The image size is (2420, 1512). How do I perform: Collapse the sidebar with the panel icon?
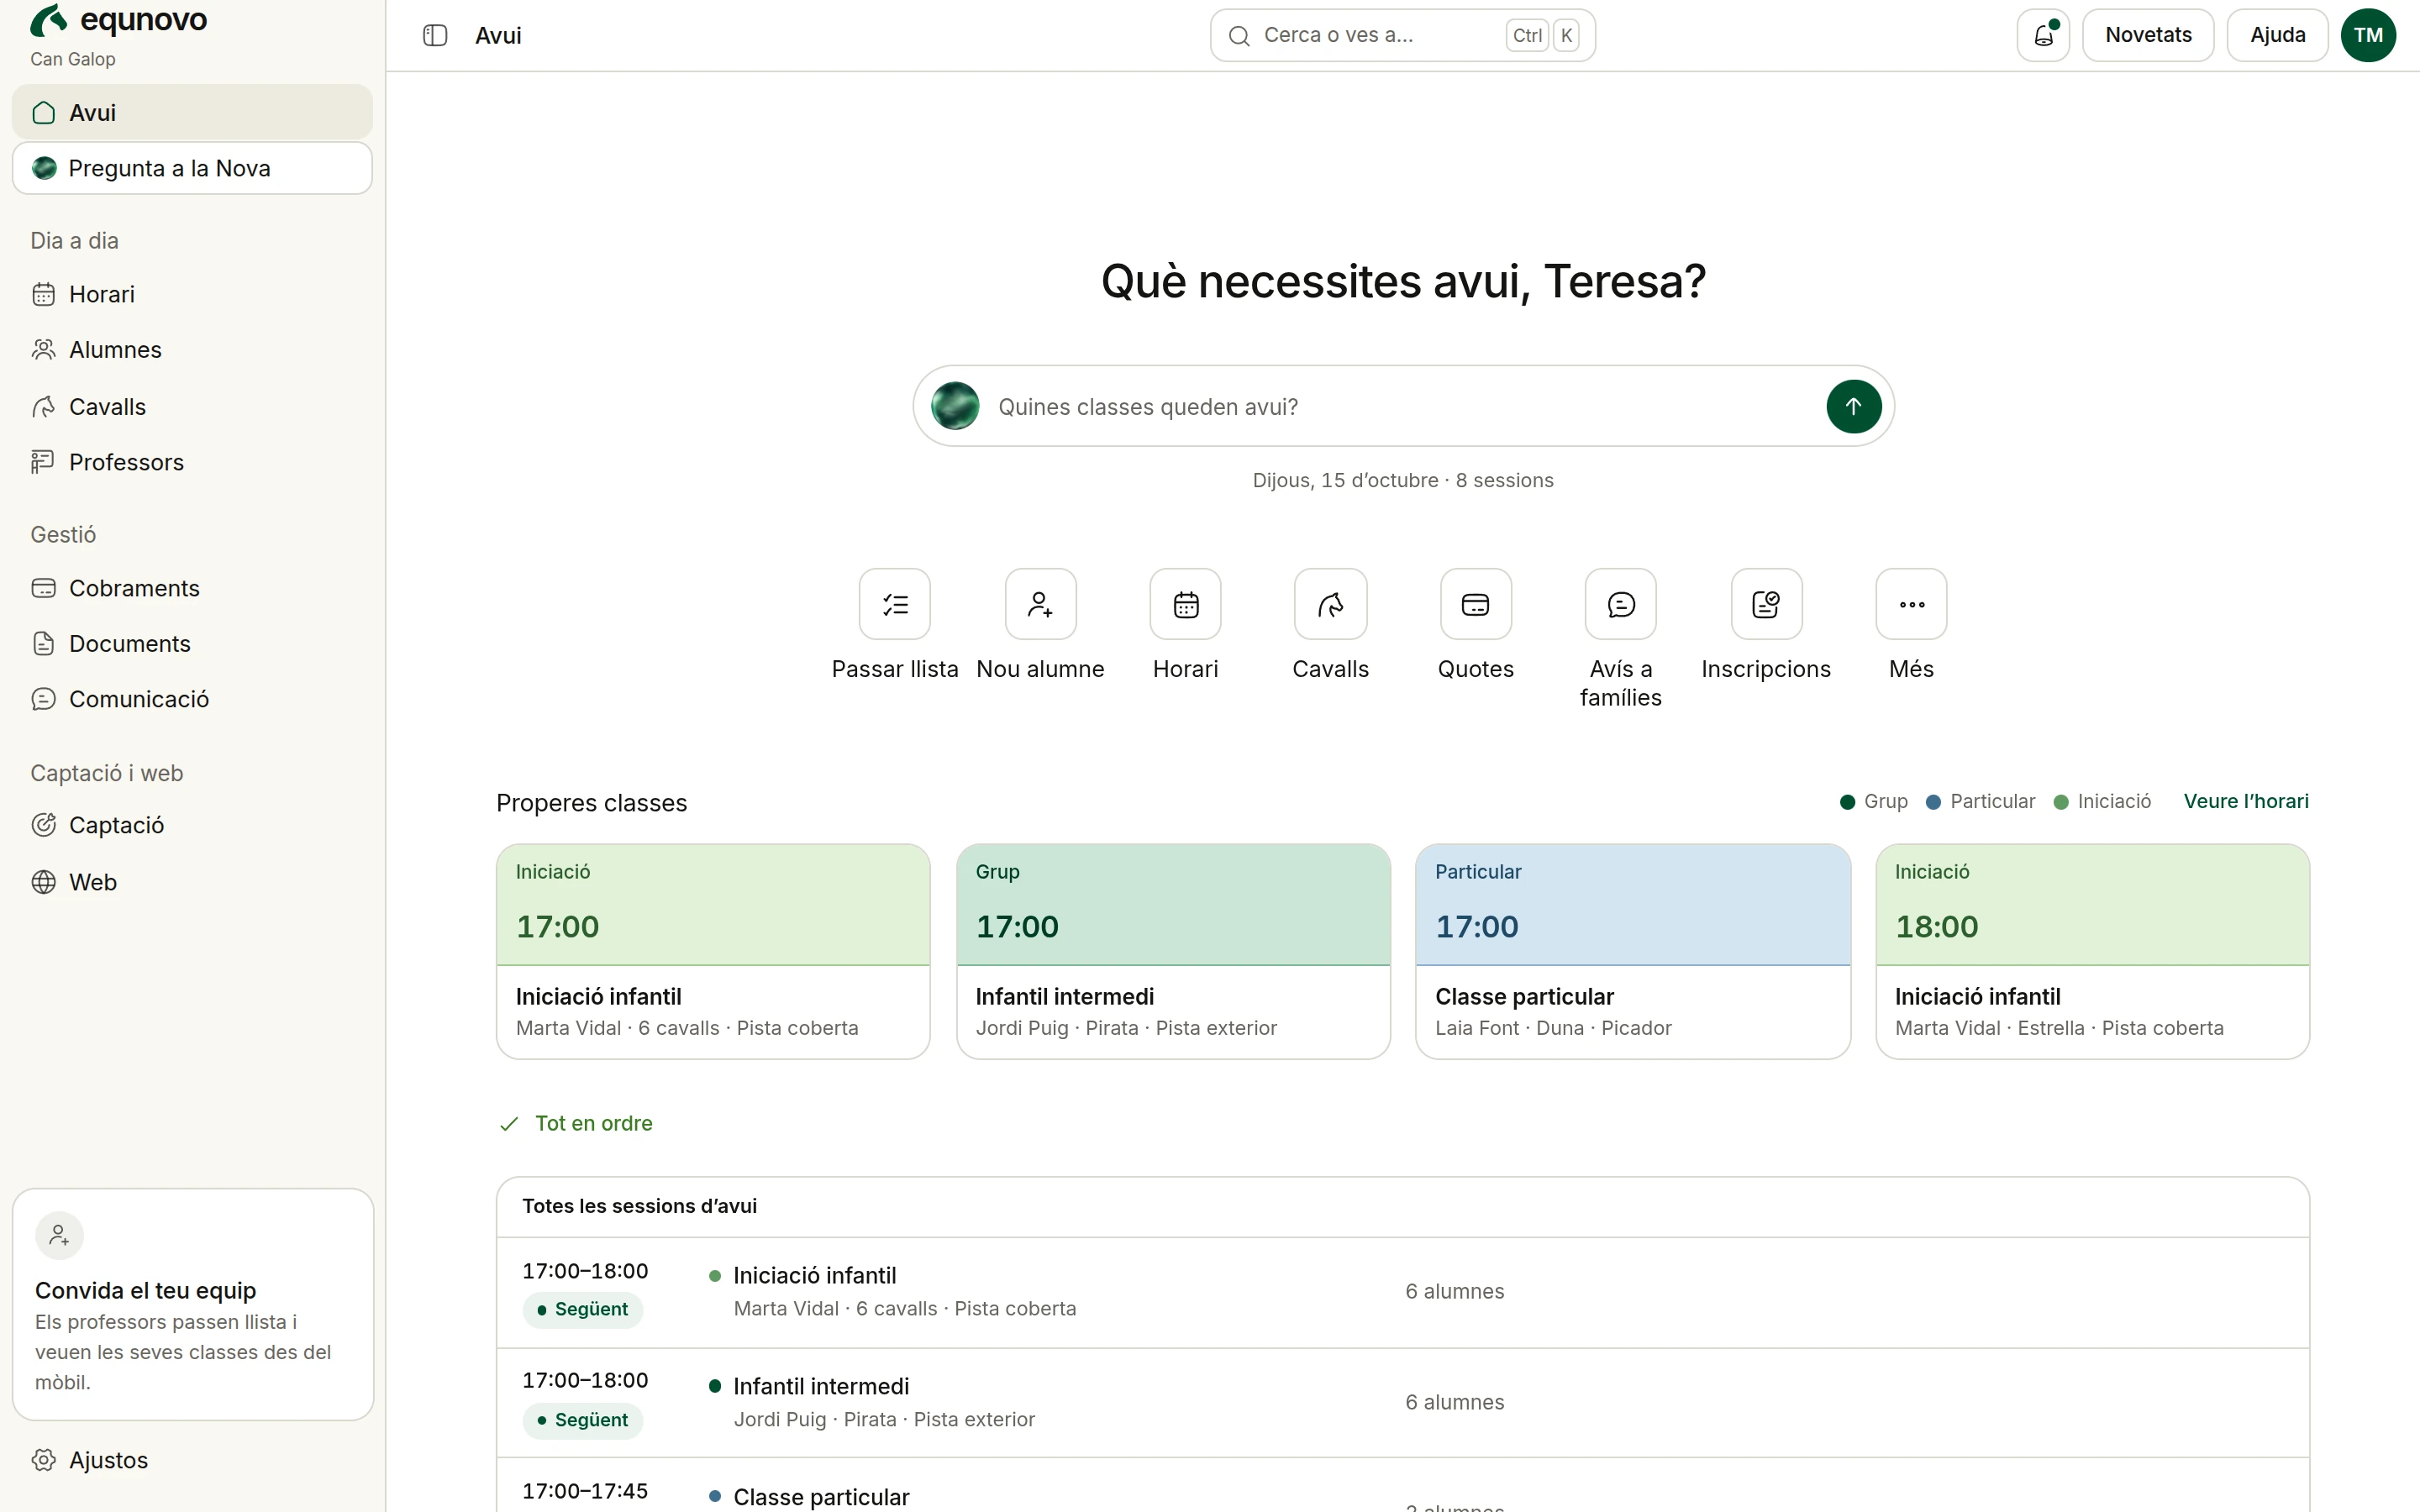(x=435, y=35)
